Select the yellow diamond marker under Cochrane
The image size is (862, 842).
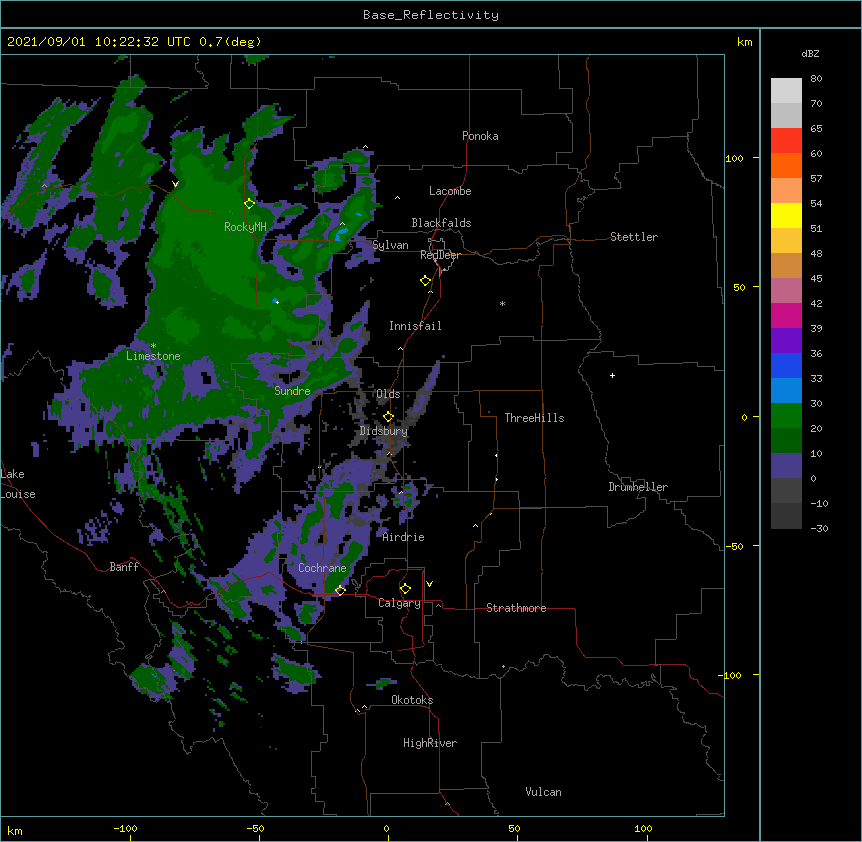click(x=340, y=590)
